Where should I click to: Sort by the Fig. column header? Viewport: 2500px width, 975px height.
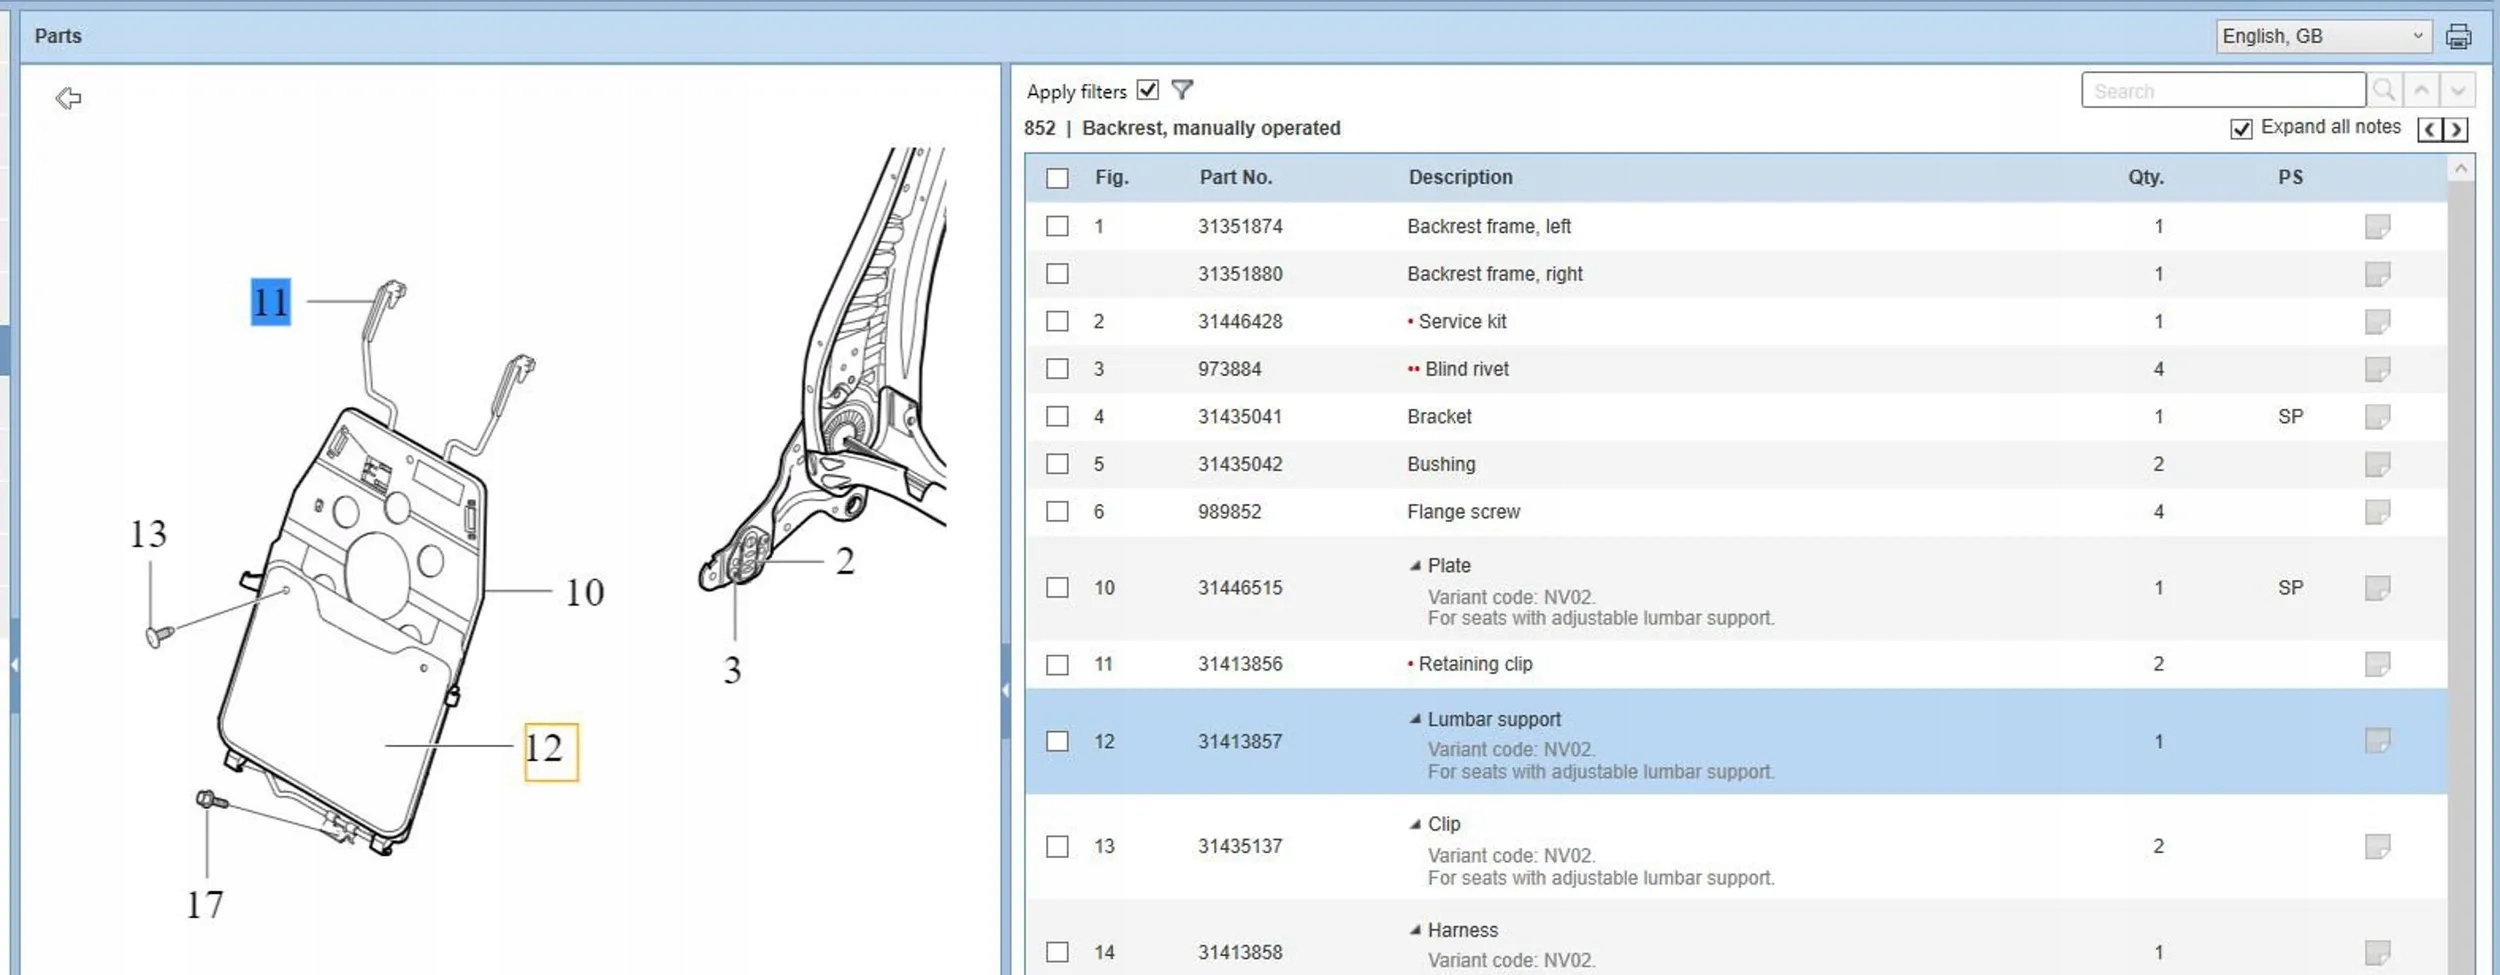pos(1111,177)
